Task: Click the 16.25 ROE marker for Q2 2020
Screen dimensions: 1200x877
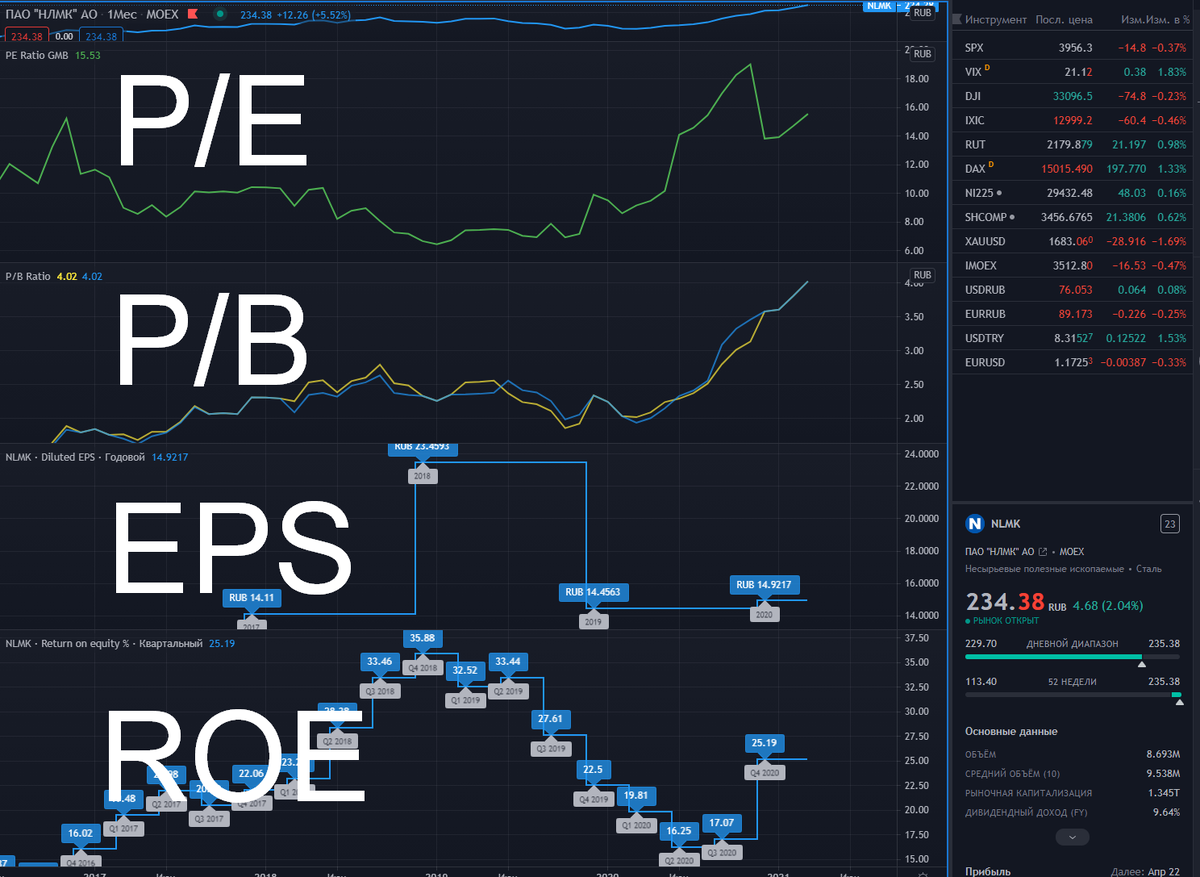Action: coord(679,830)
